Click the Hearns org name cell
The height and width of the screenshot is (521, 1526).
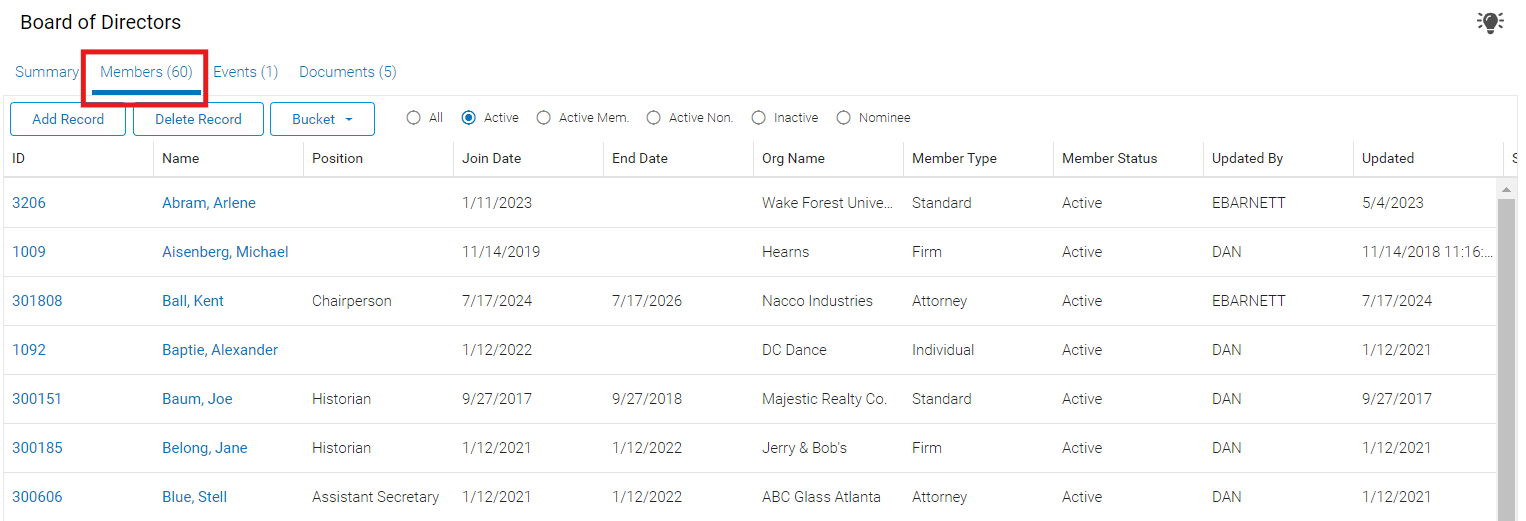point(786,252)
